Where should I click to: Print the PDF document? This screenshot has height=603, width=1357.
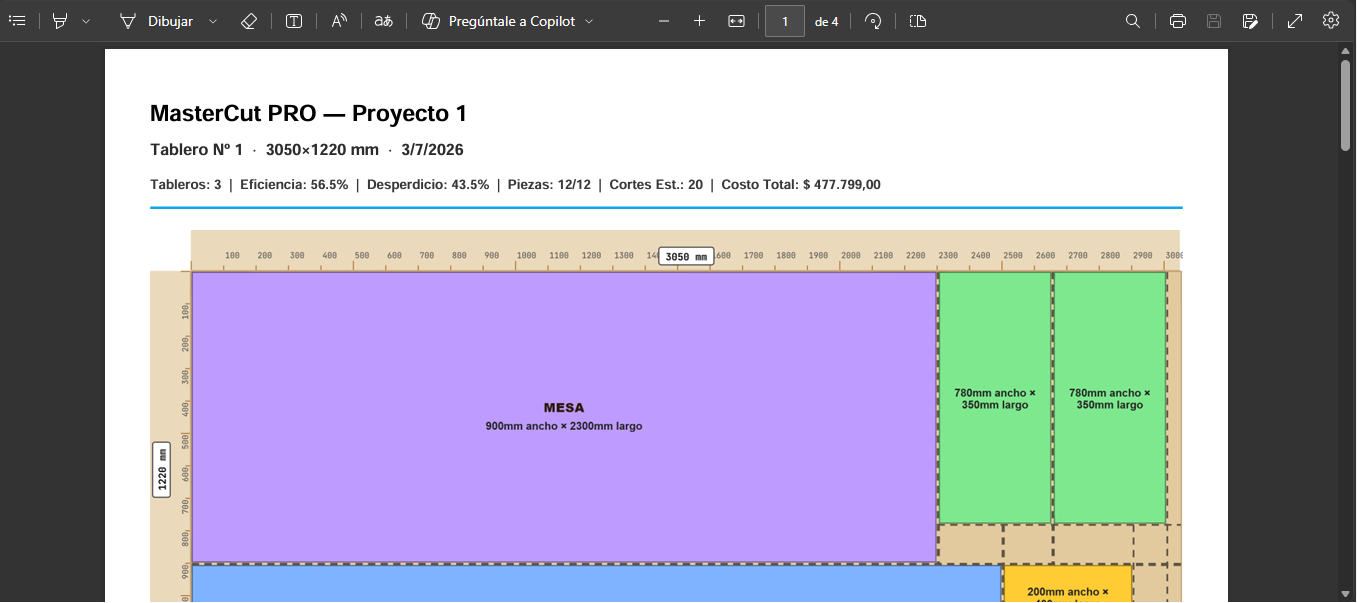[x=1178, y=21]
